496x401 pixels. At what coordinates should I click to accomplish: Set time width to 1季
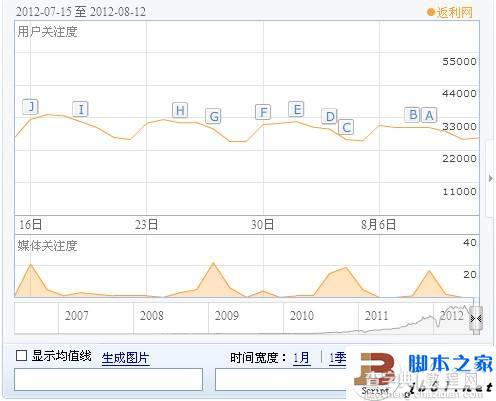point(337,358)
